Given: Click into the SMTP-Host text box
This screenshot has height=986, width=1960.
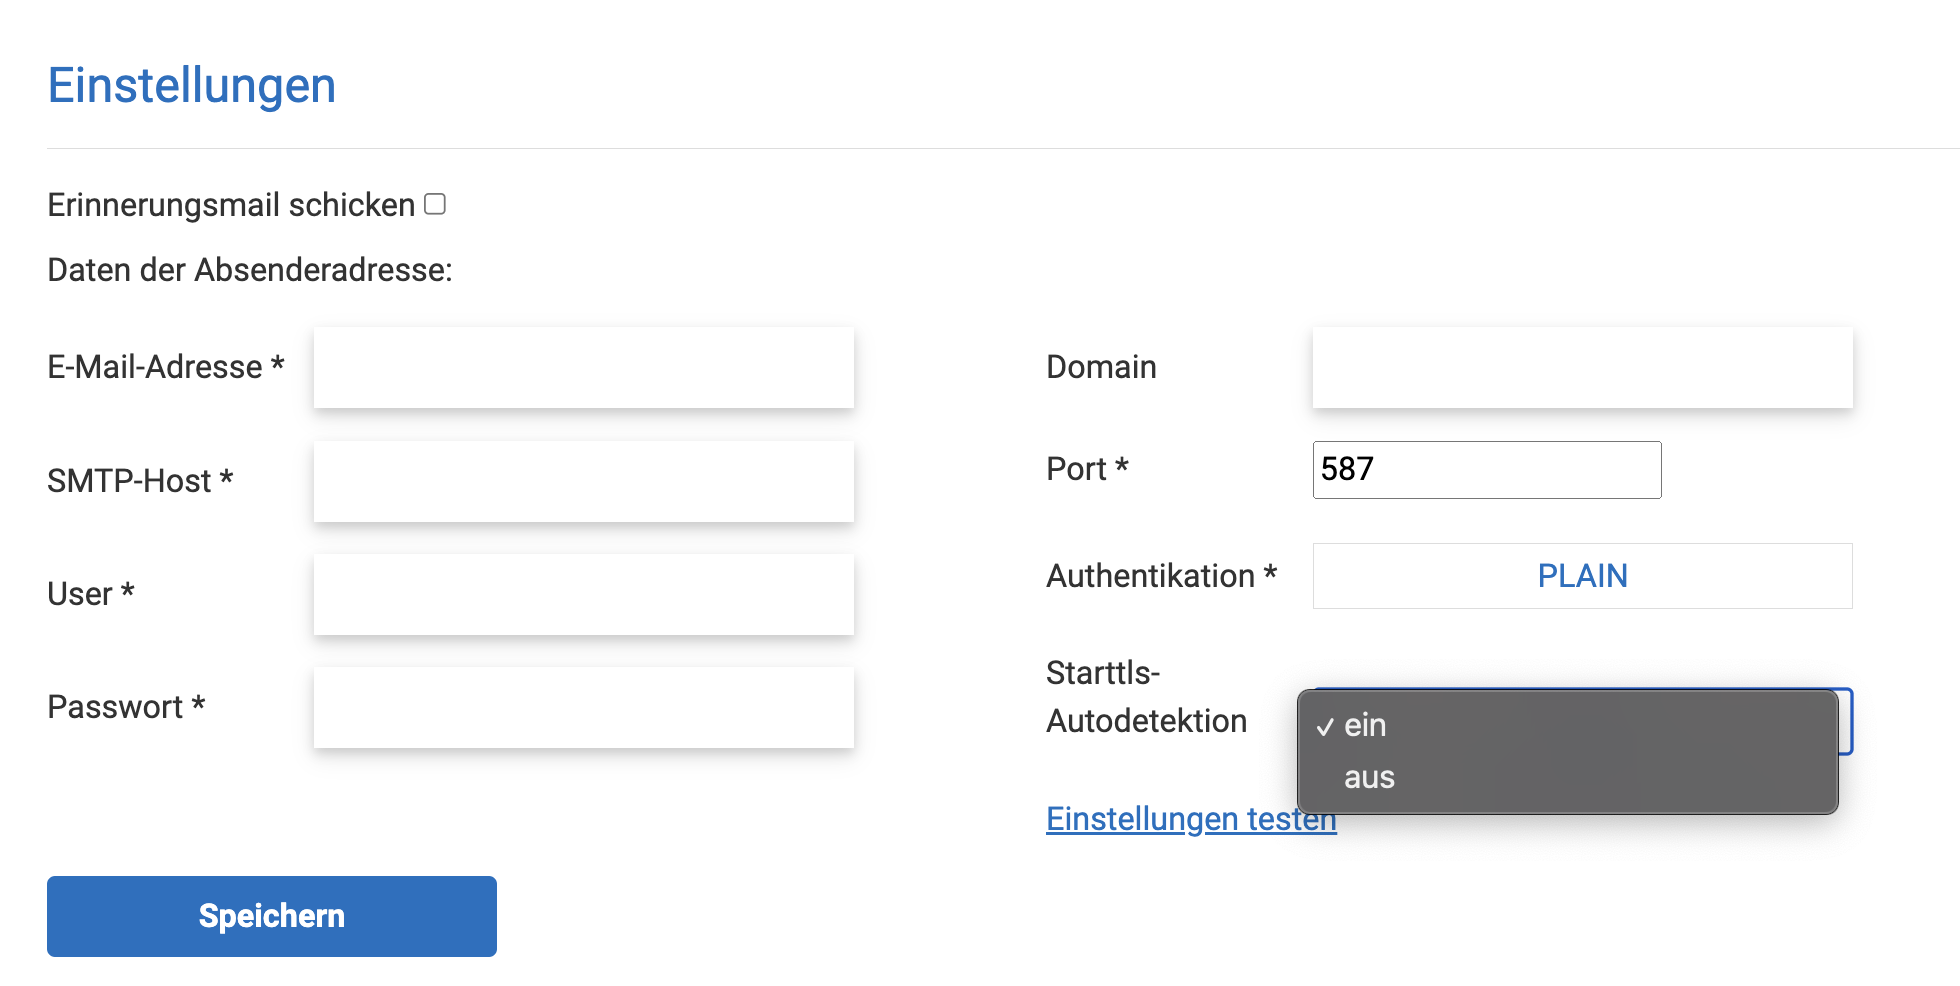Looking at the screenshot, I should pos(583,481).
